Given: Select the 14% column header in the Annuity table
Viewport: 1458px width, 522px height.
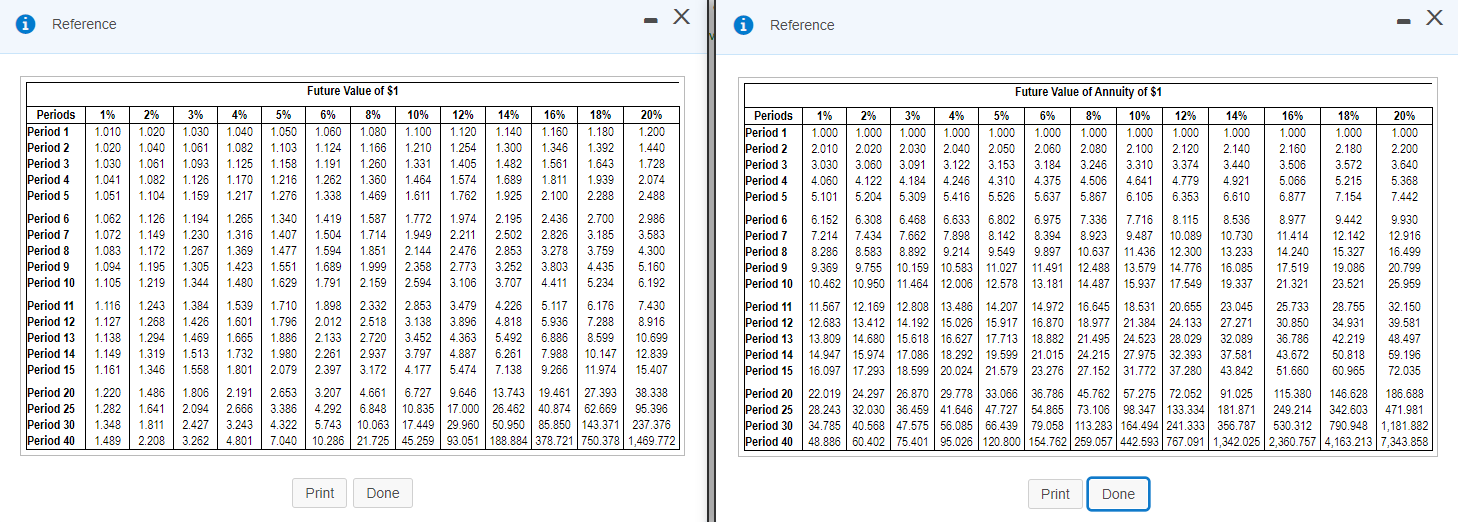Looking at the screenshot, I should point(1237,116).
